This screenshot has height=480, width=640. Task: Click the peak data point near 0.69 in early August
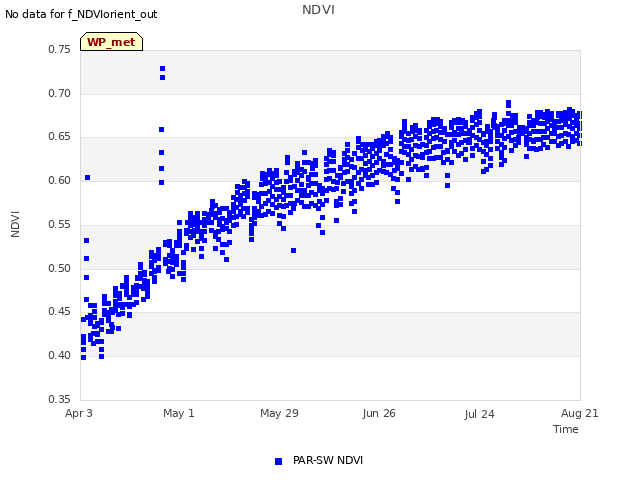[x=508, y=104]
